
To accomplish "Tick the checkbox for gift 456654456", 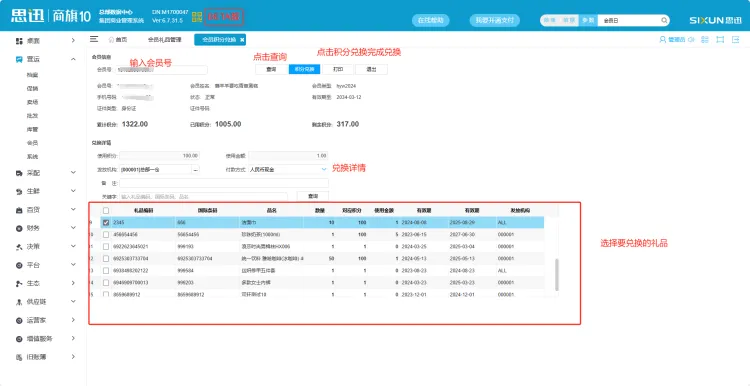I will tap(106, 234).
